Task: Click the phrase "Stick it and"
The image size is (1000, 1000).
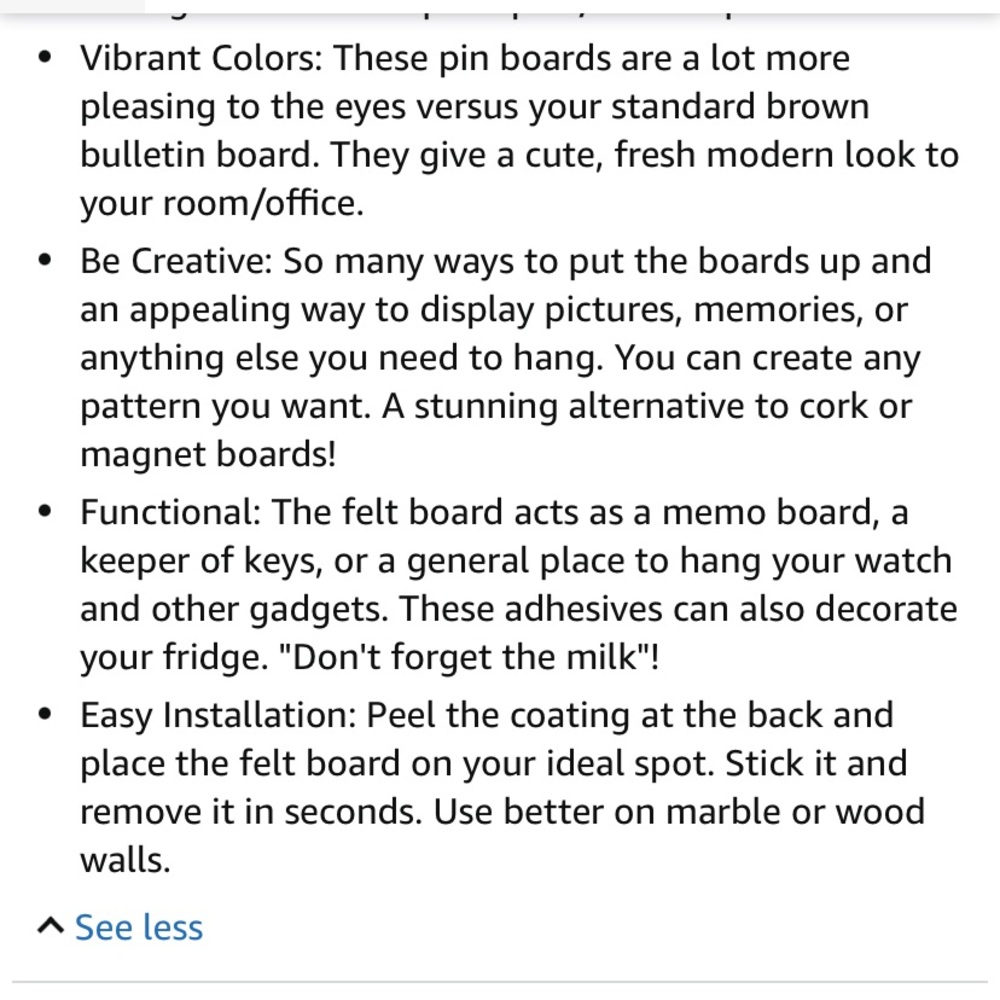Action: point(816,763)
